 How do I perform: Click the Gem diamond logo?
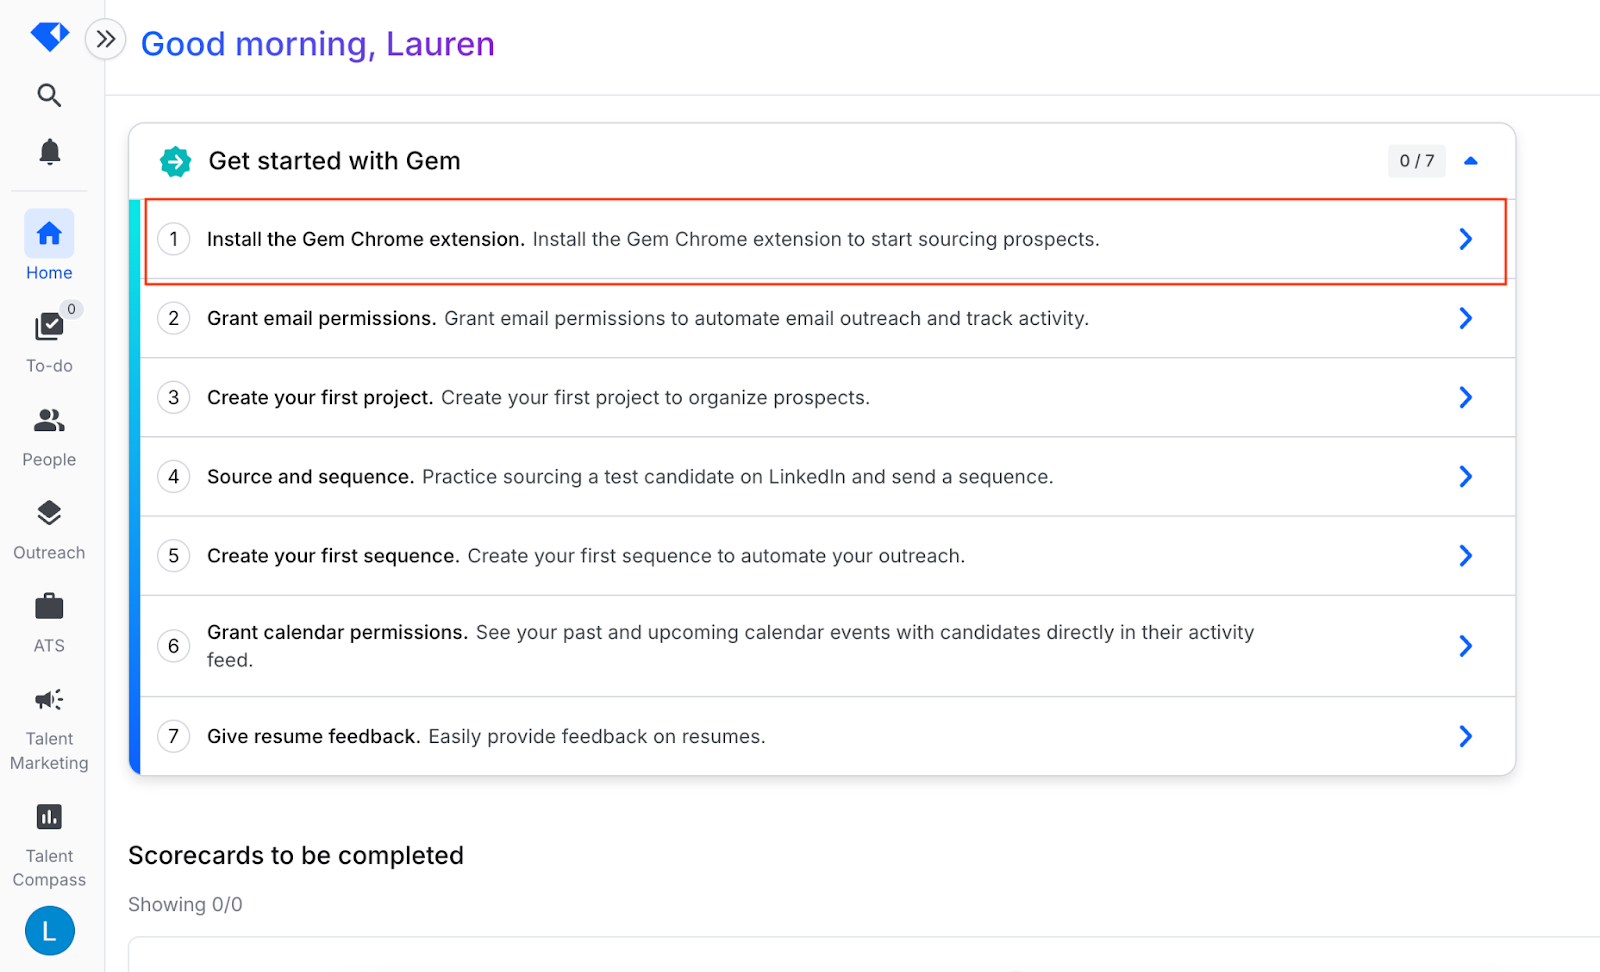coord(49,37)
